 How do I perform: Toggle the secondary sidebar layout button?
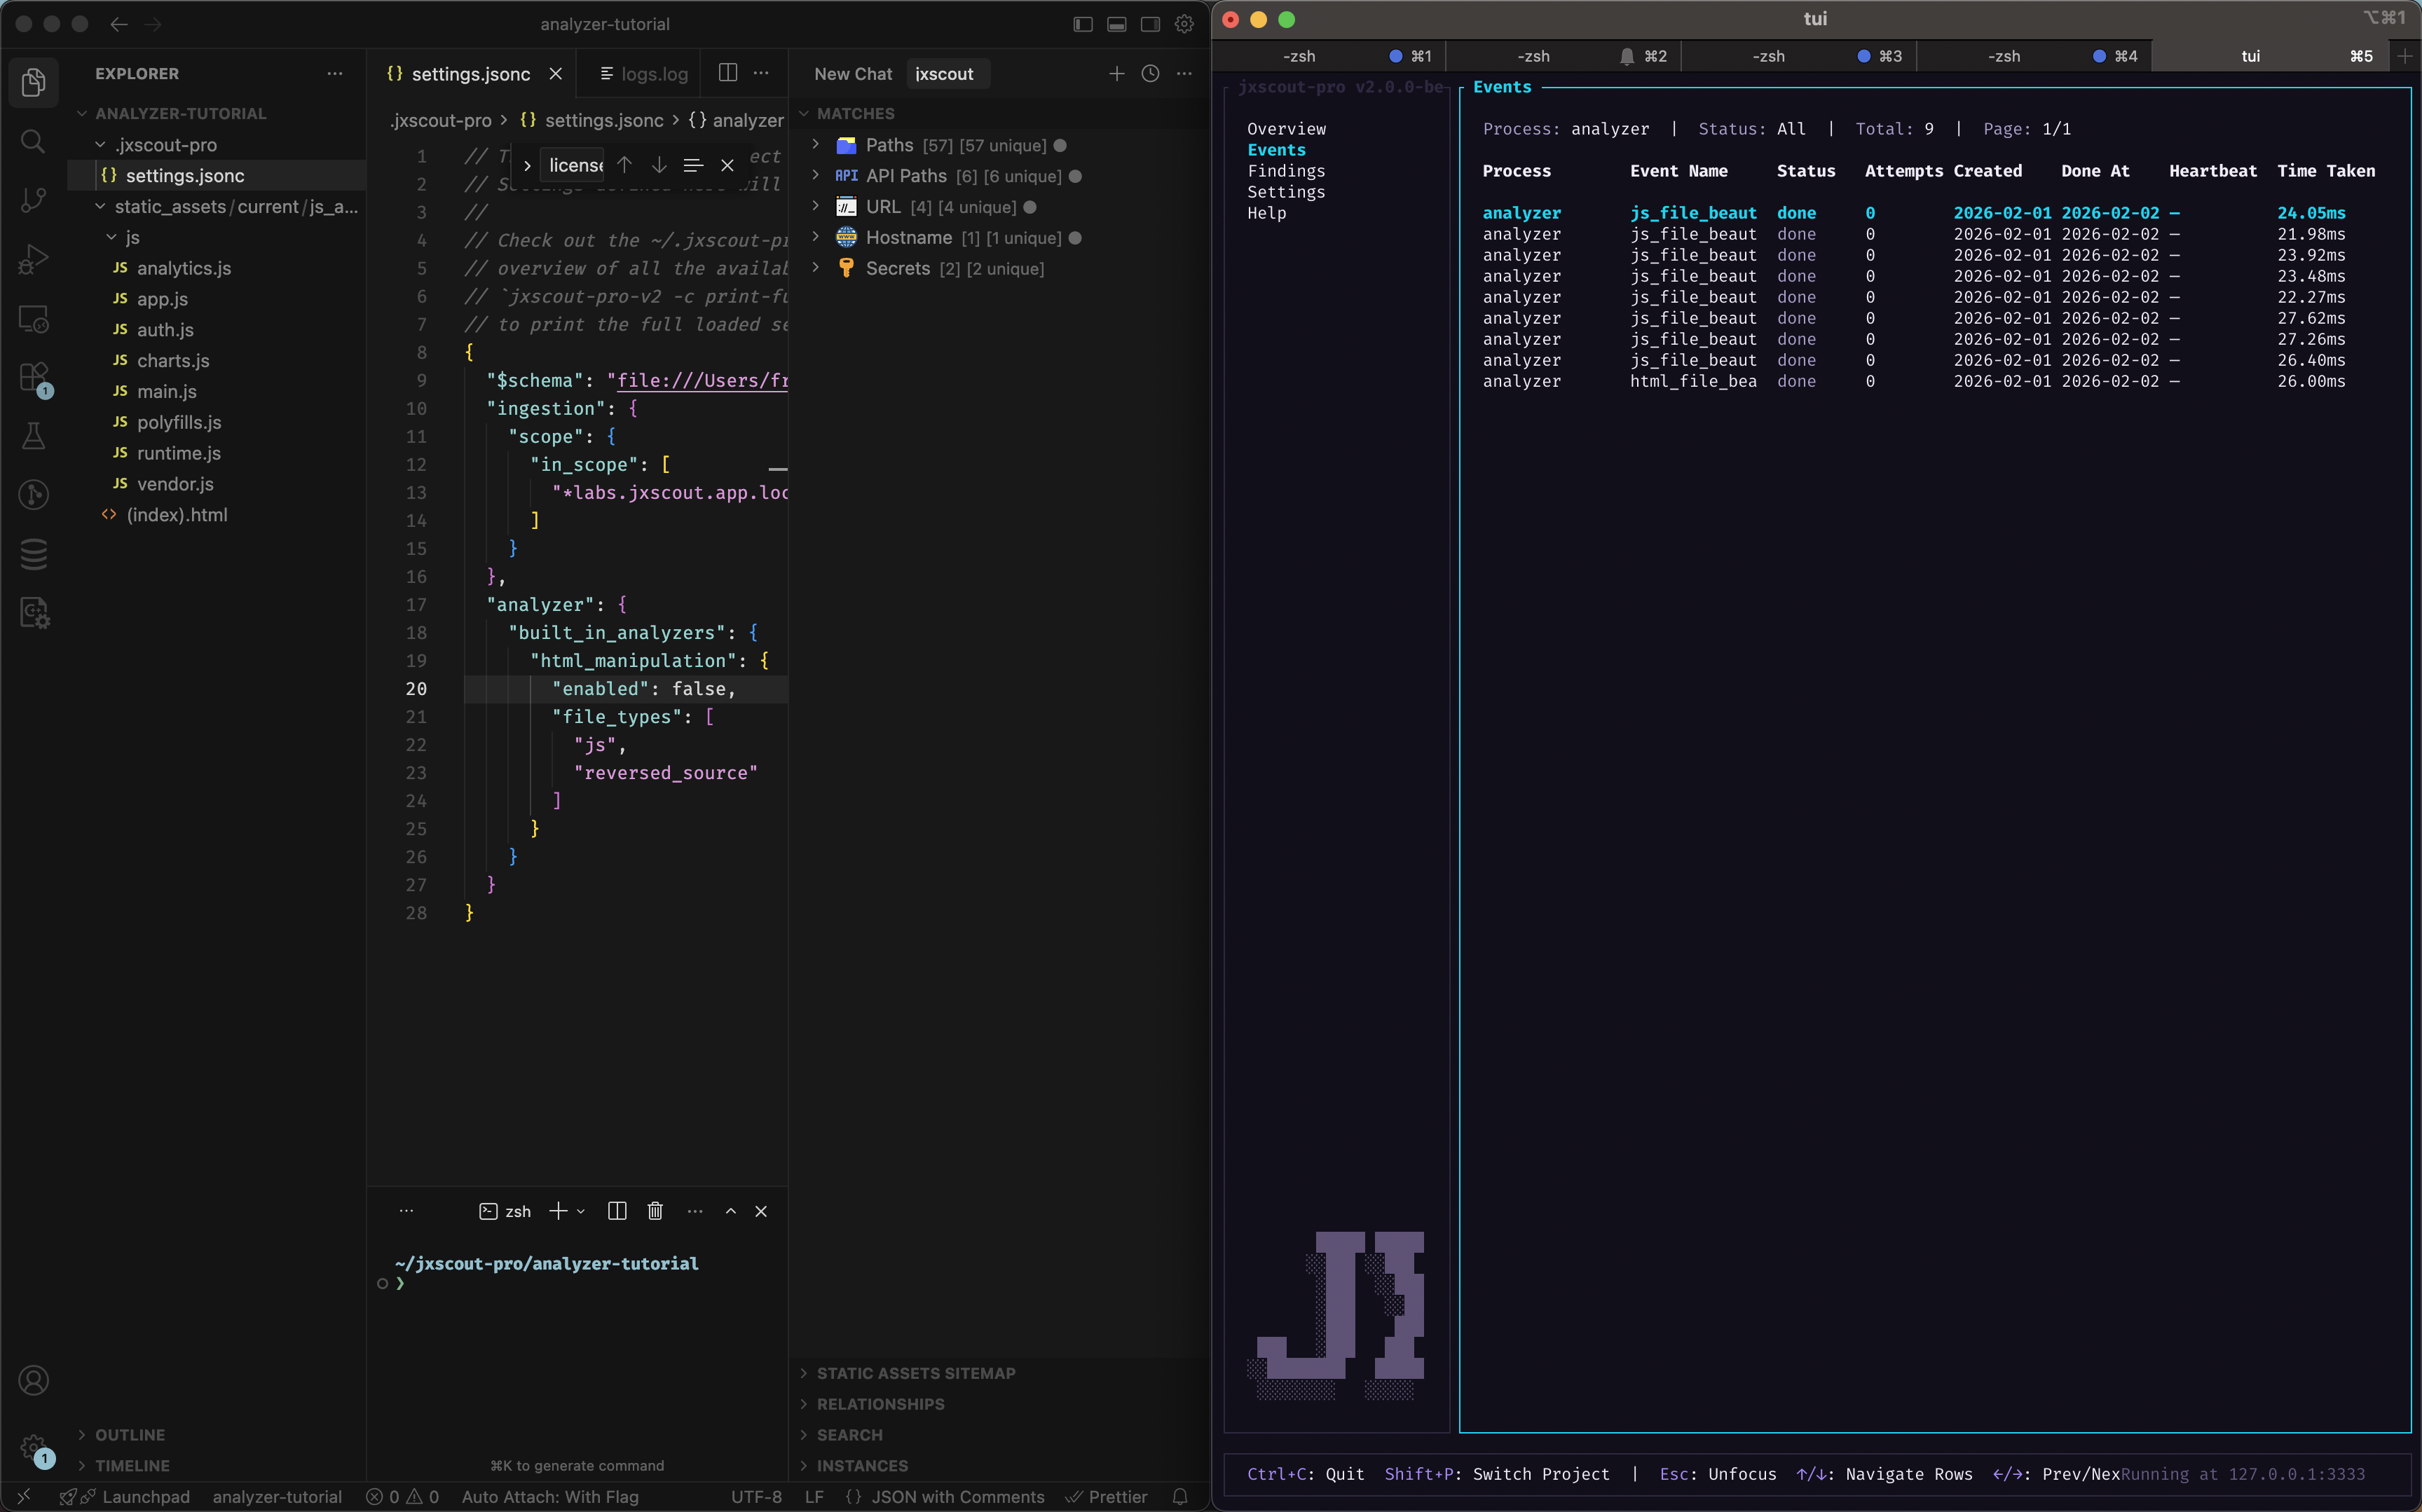(1151, 24)
